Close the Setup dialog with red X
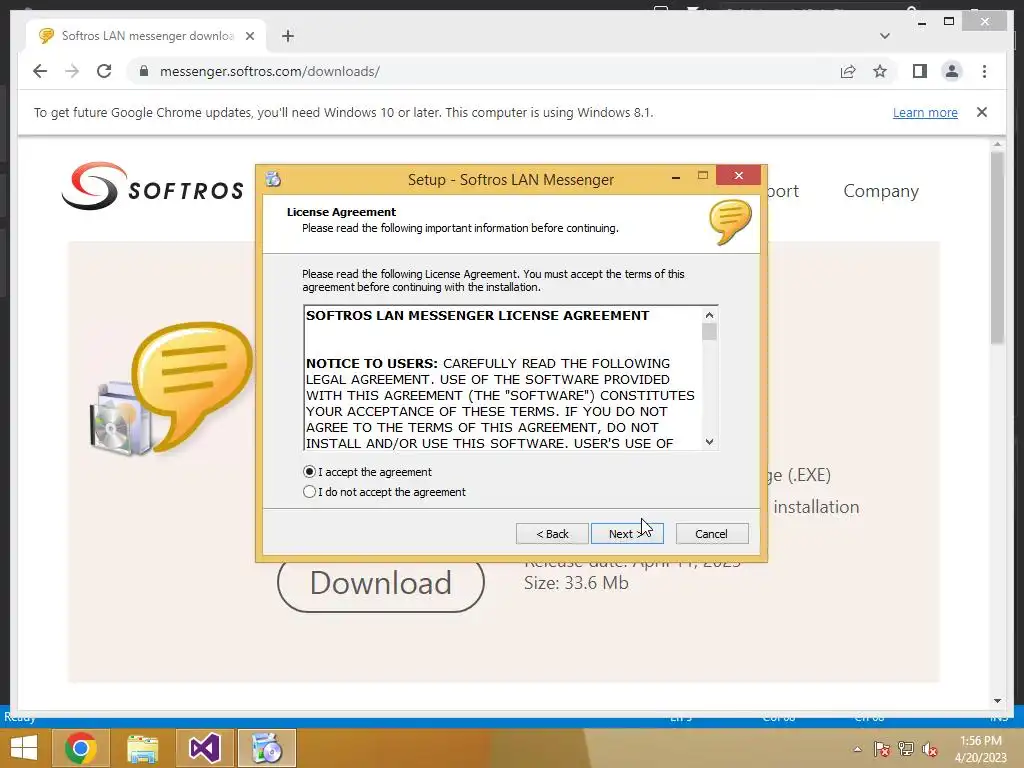 [x=739, y=175]
